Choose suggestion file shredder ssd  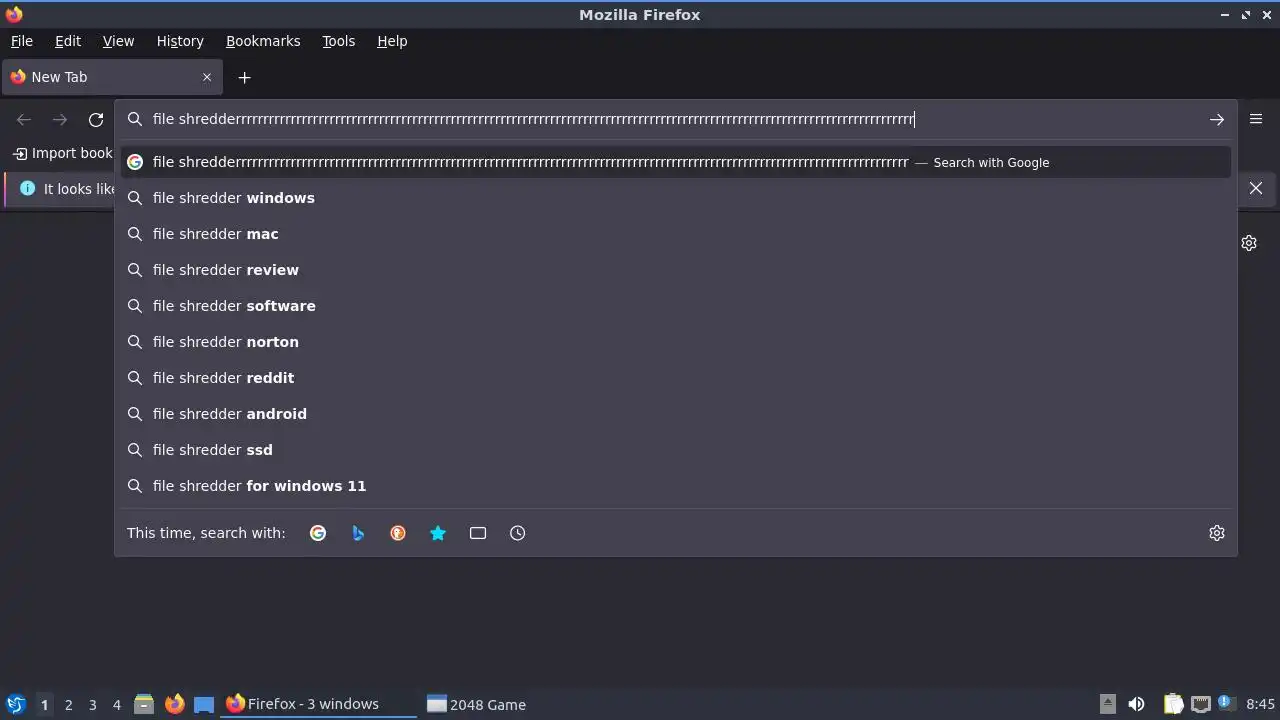click(676, 450)
